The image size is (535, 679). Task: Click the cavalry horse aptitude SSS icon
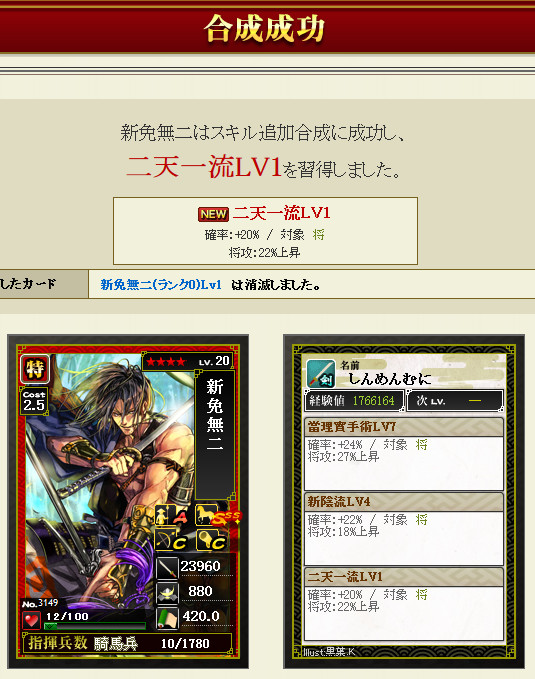click(215, 515)
